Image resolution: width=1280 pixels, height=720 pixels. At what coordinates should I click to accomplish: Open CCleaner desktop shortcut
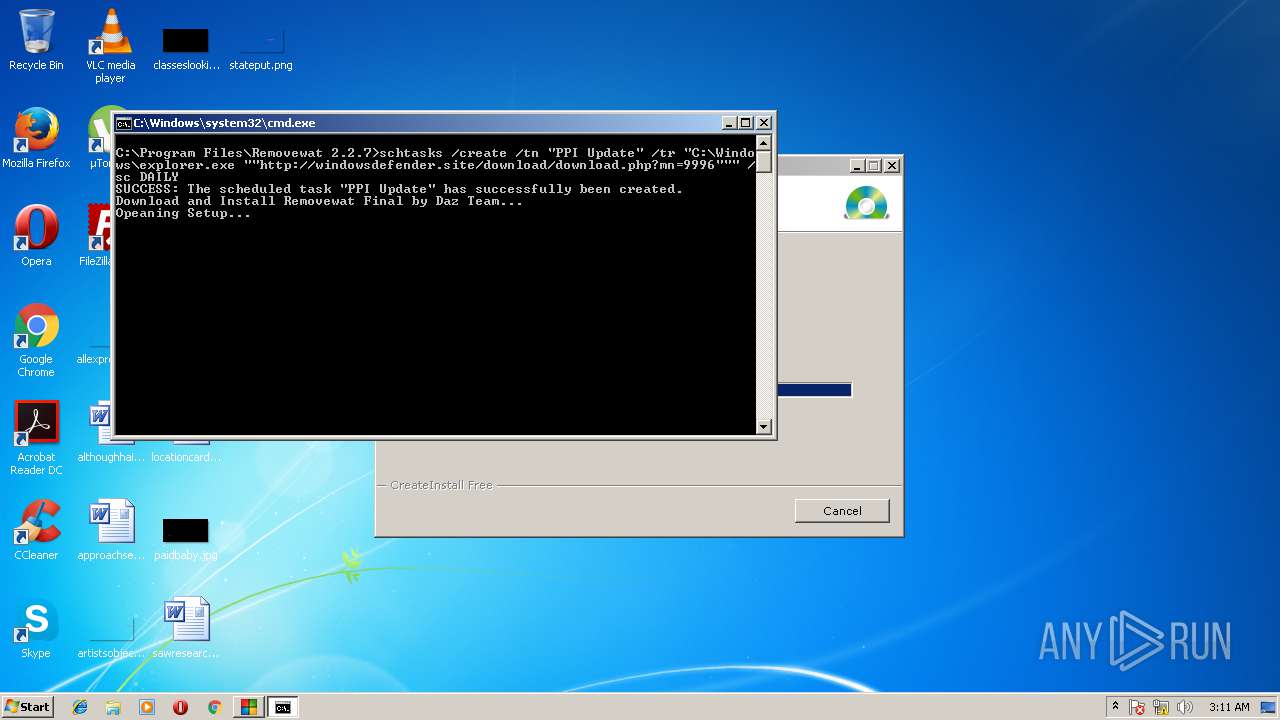click(x=36, y=530)
